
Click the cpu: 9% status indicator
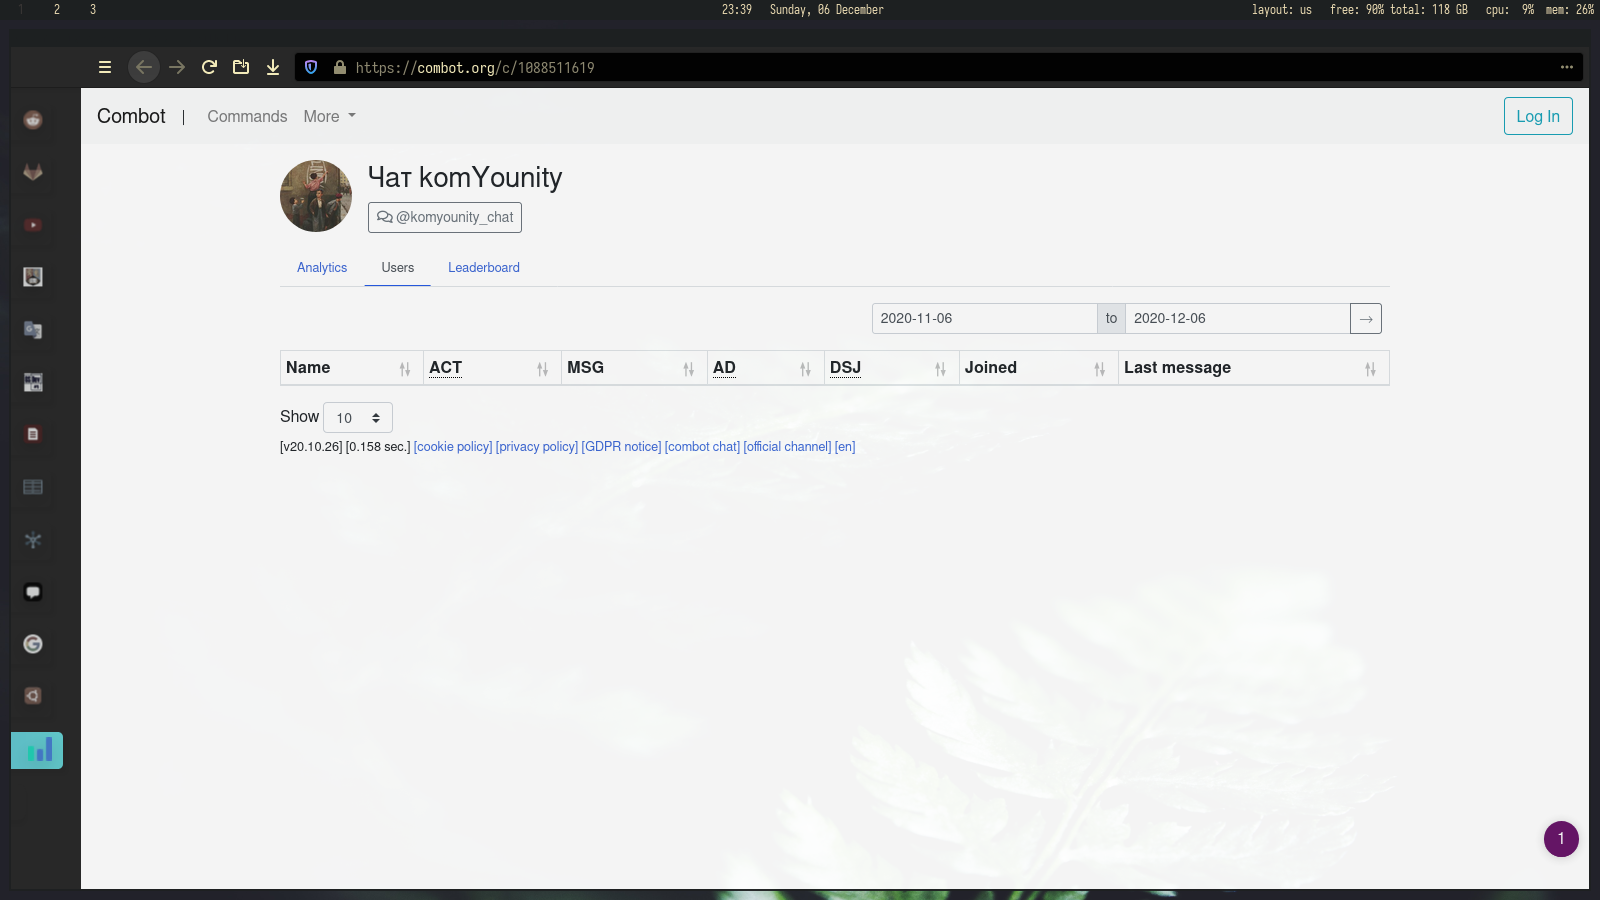click(x=1510, y=9)
